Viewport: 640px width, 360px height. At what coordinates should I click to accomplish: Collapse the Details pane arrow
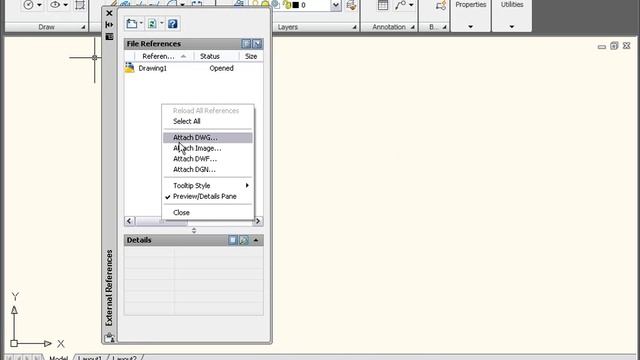pos(256,240)
